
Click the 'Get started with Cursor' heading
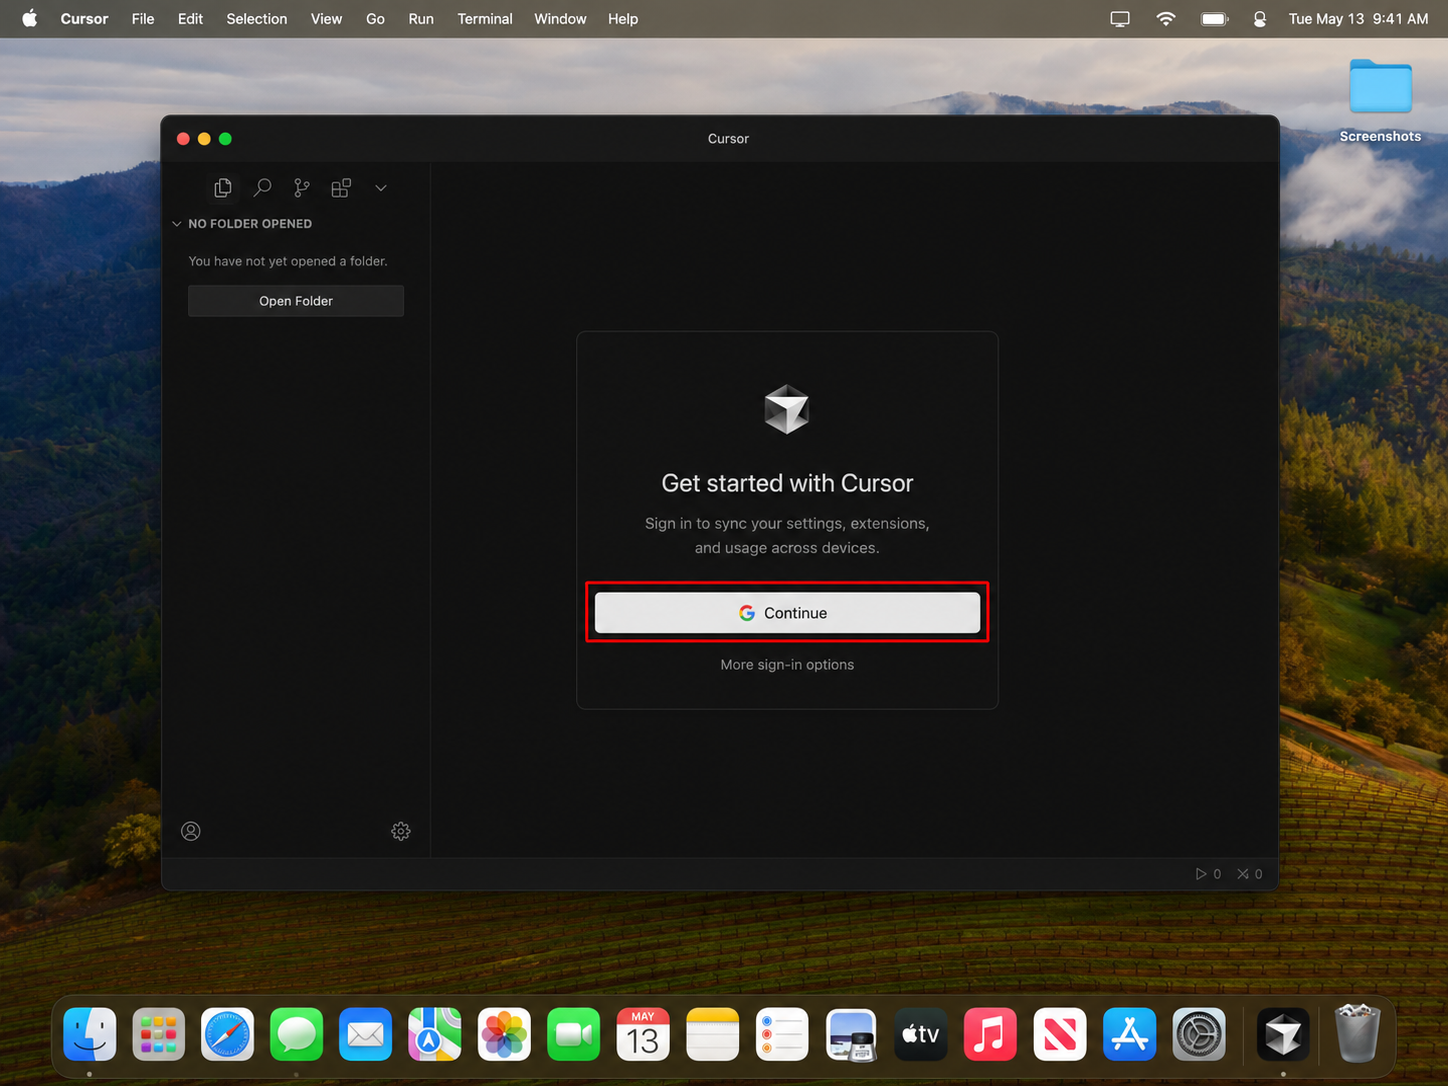click(x=787, y=483)
